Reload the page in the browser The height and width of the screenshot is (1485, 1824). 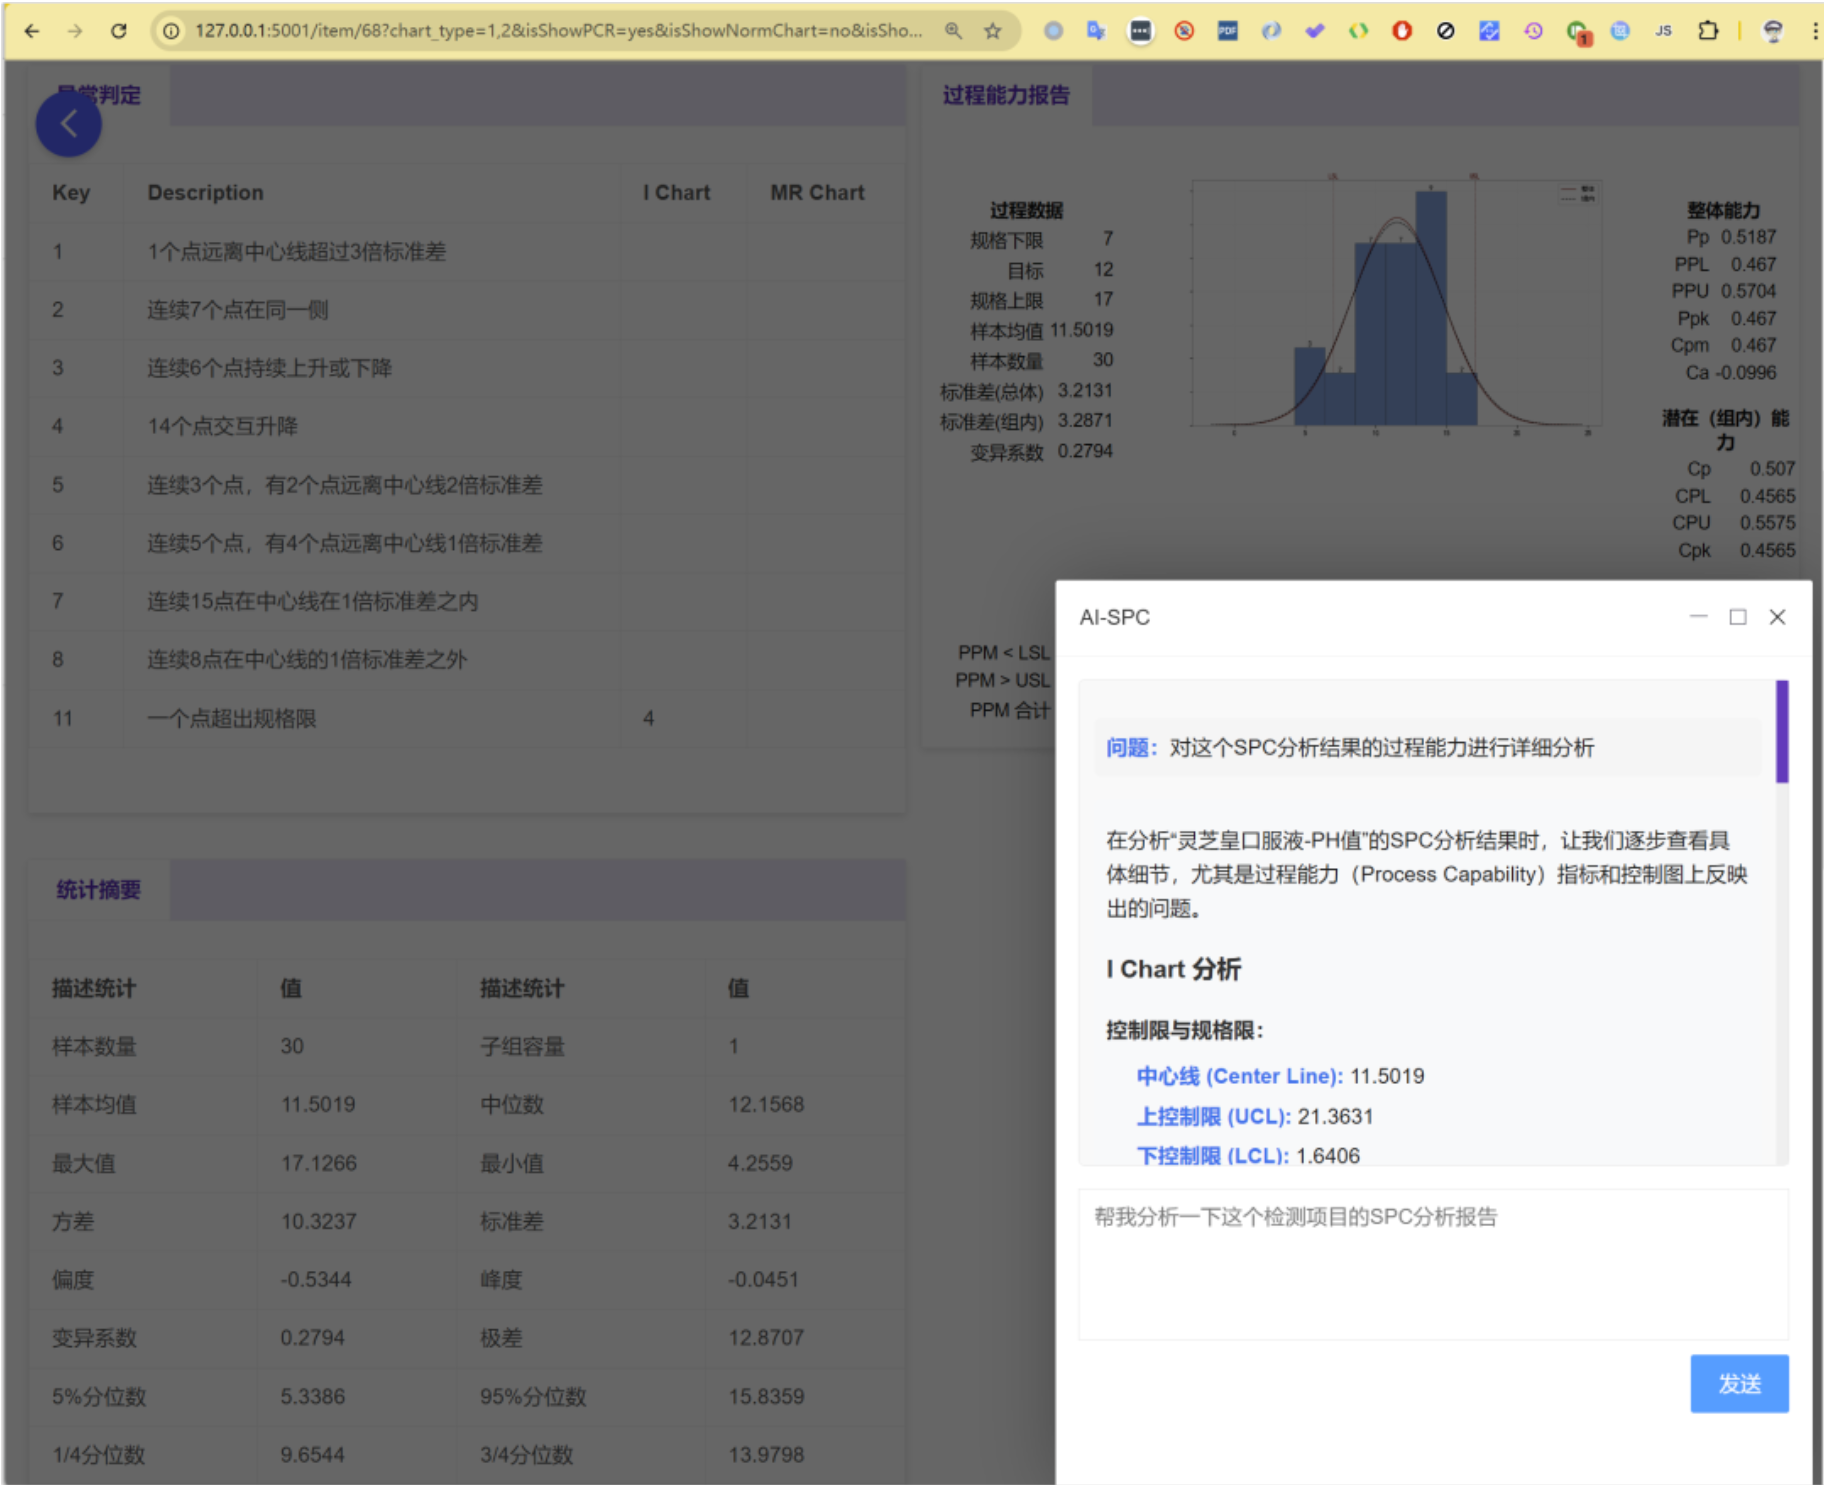[119, 31]
